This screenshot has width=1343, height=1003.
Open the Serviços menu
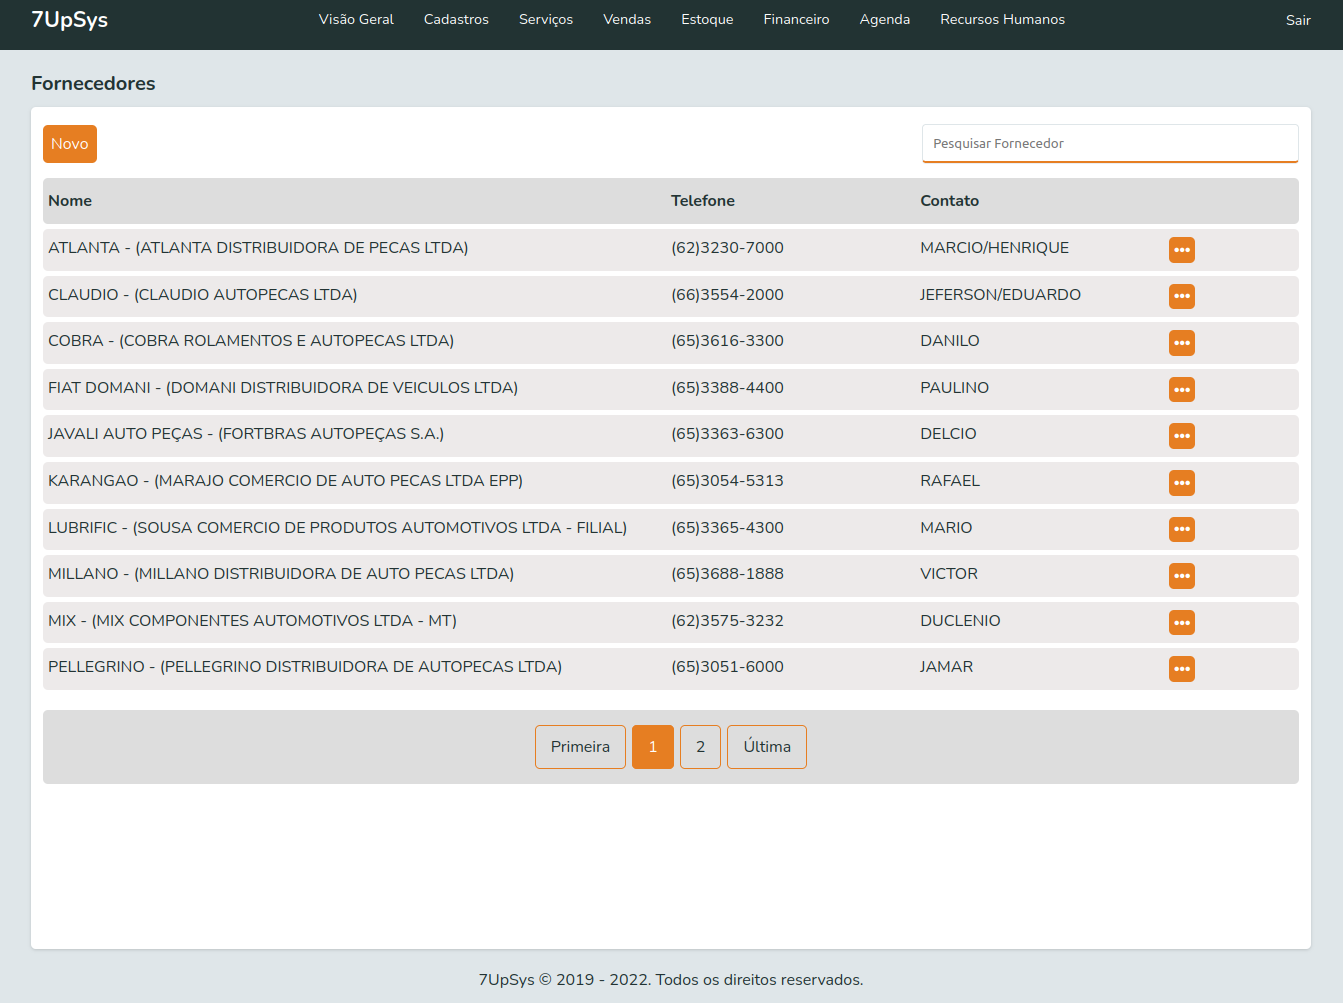pyautogui.click(x=546, y=19)
